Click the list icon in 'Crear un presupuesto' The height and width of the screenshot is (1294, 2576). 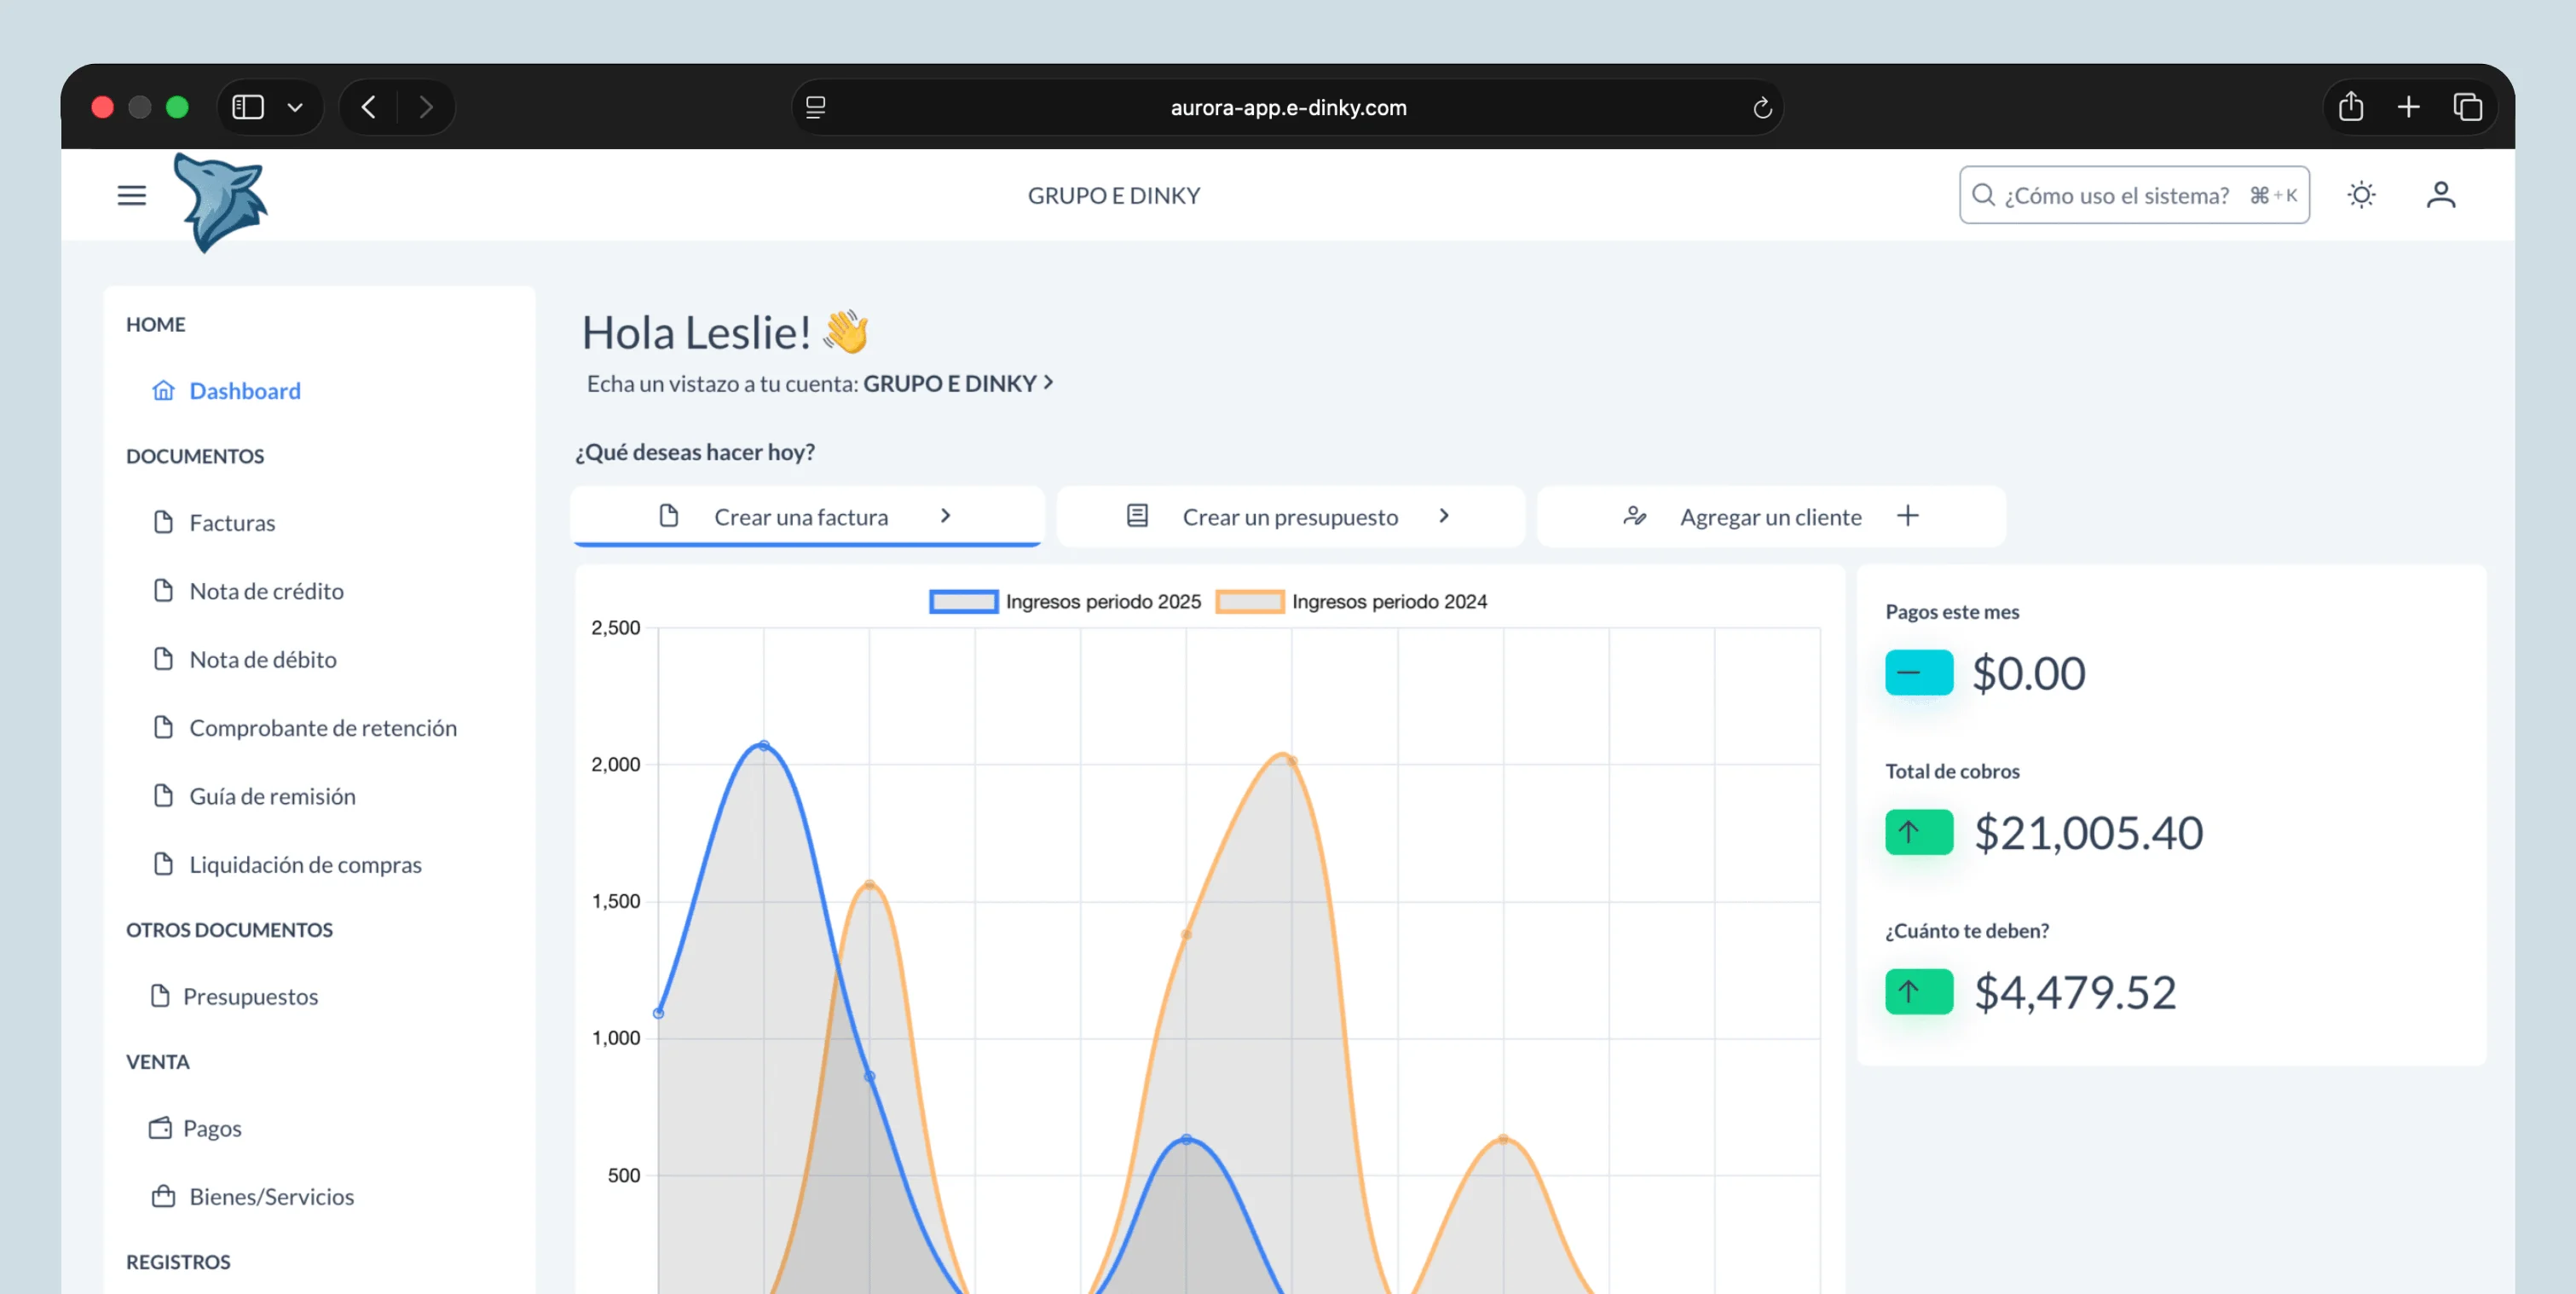[x=1137, y=515]
